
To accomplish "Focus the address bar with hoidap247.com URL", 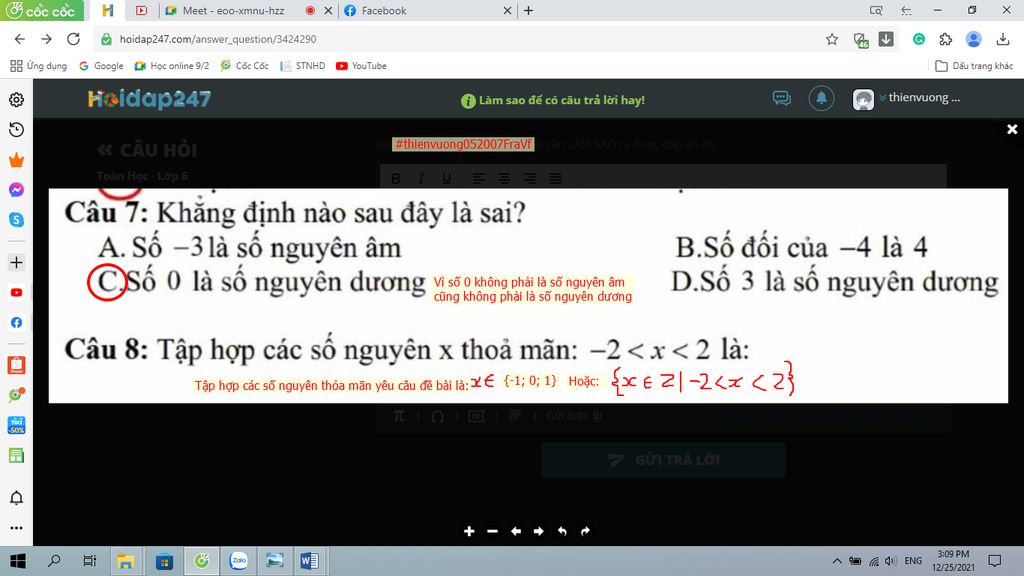I will [457, 39].
